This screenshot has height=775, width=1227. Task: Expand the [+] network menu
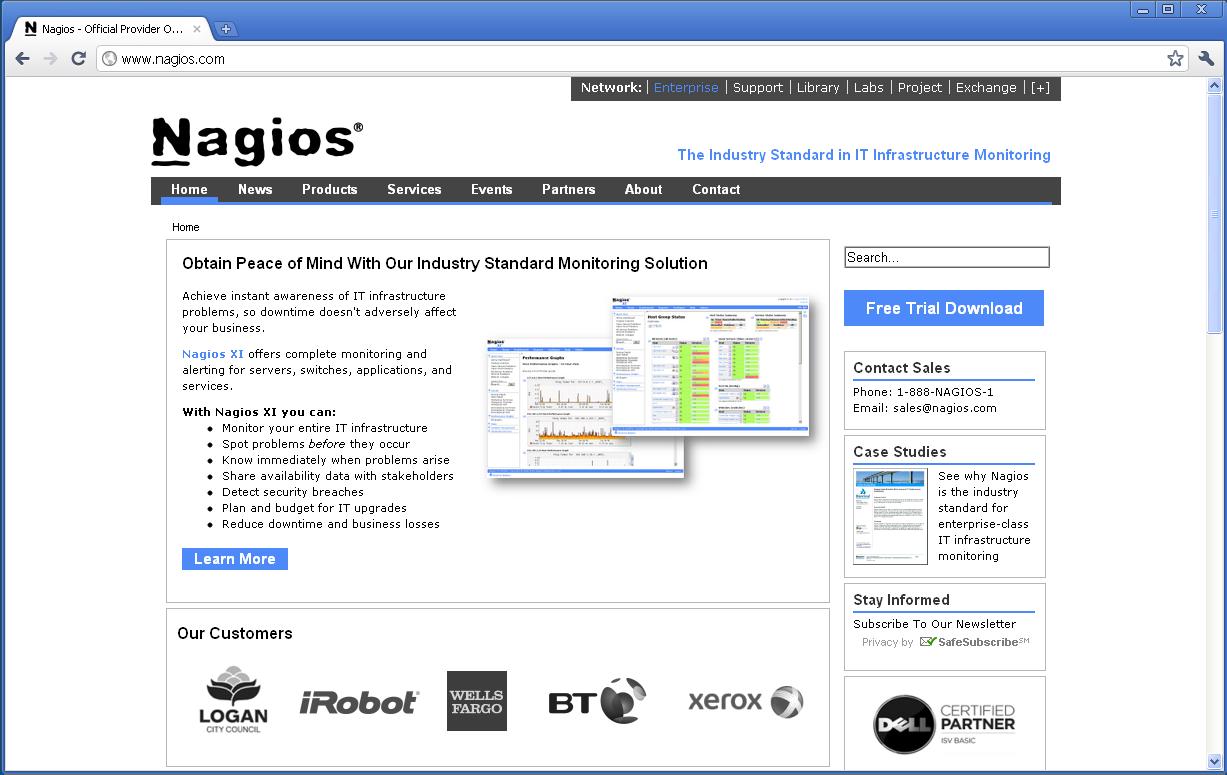[x=1040, y=88]
